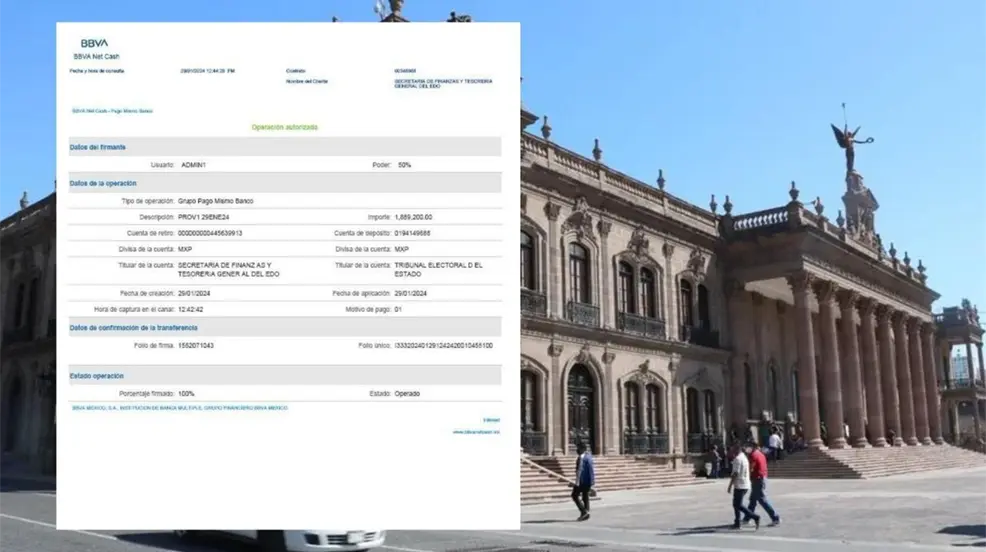Select the Datos de la operación header
The image size is (986, 552).
pyautogui.click(x=103, y=183)
